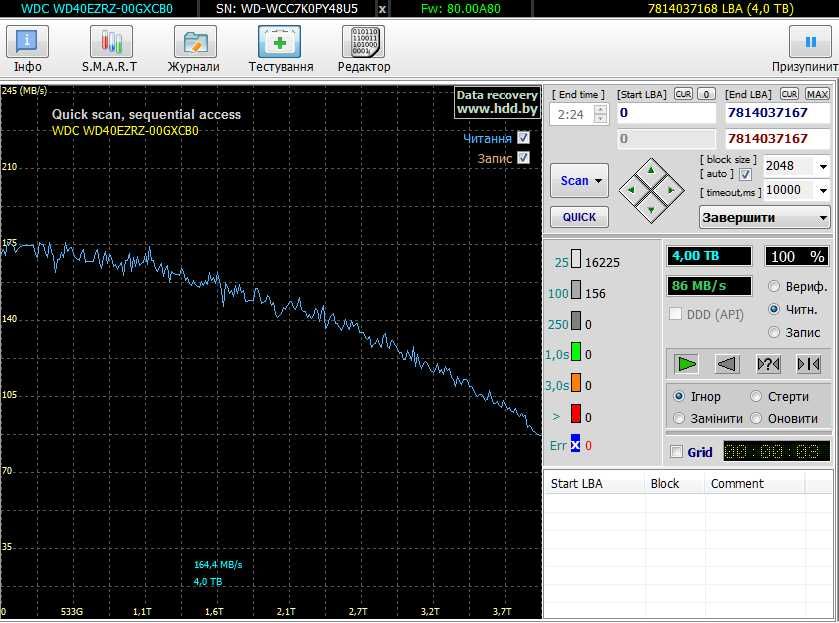
Task: Open the Редактор sector editor
Action: pyautogui.click(x=363, y=42)
